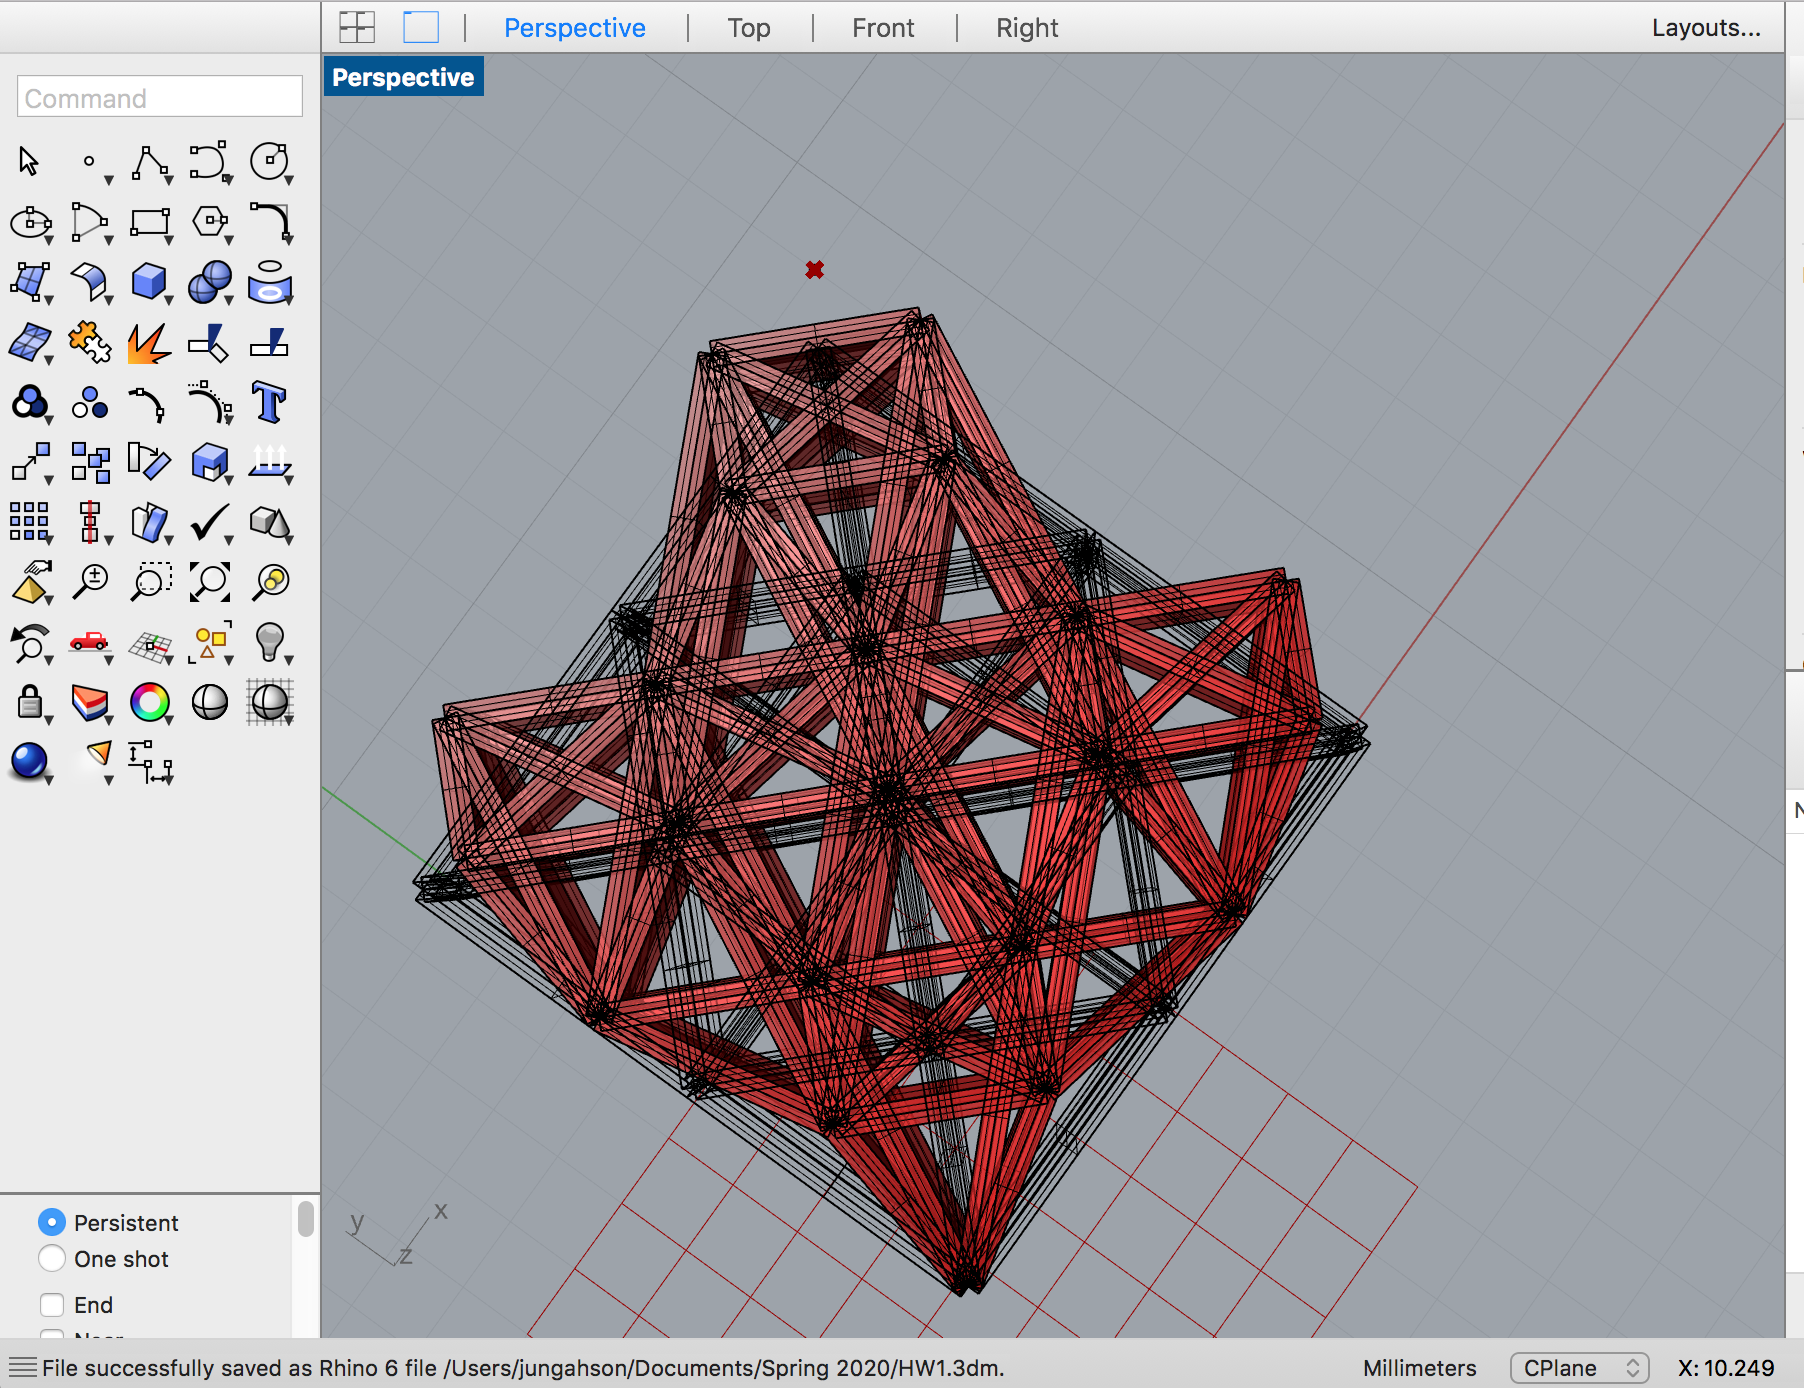The image size is (1804, 1388).
Task: Open command history list icon
Action: (22, 1367)
